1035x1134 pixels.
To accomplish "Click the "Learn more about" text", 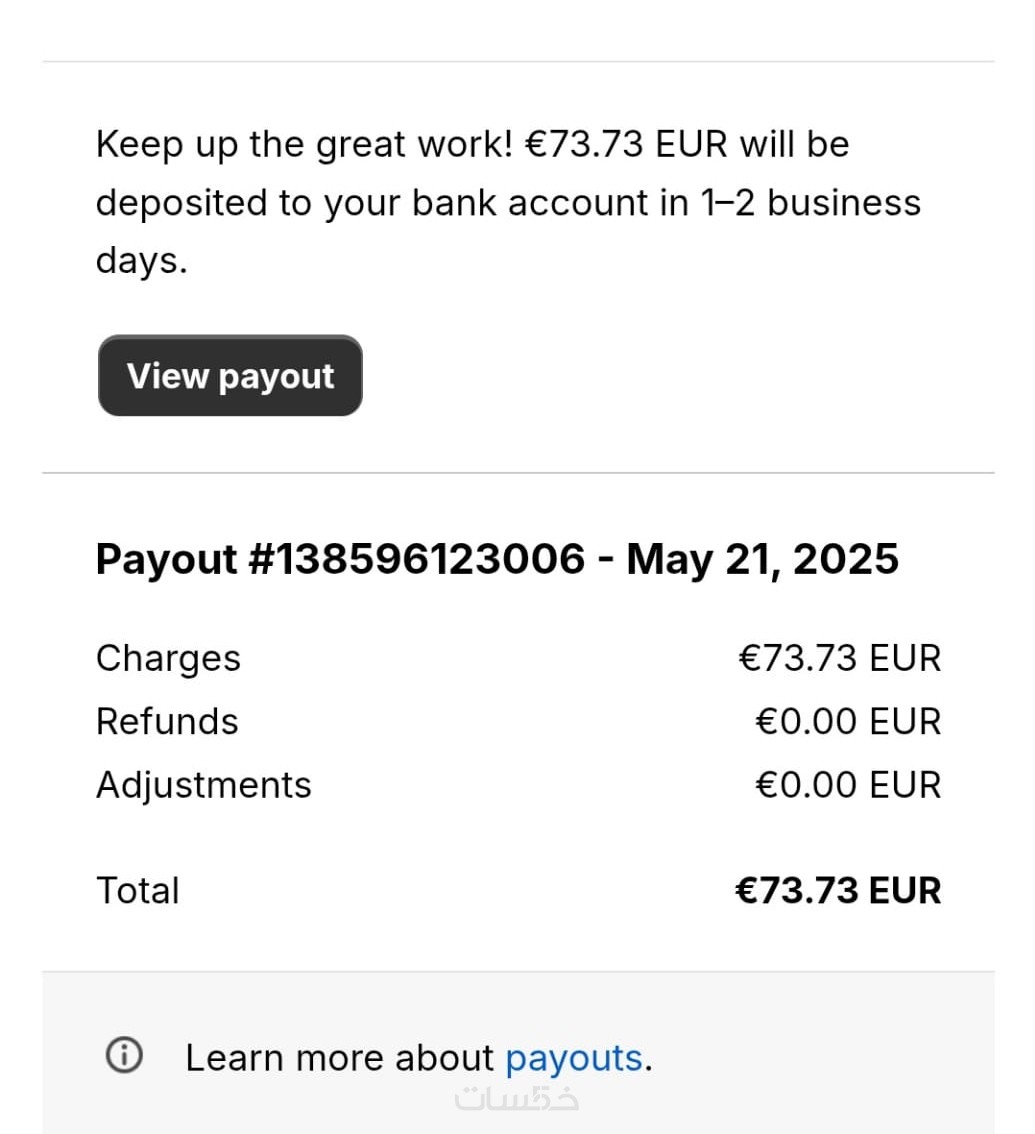I will 339,1057.
